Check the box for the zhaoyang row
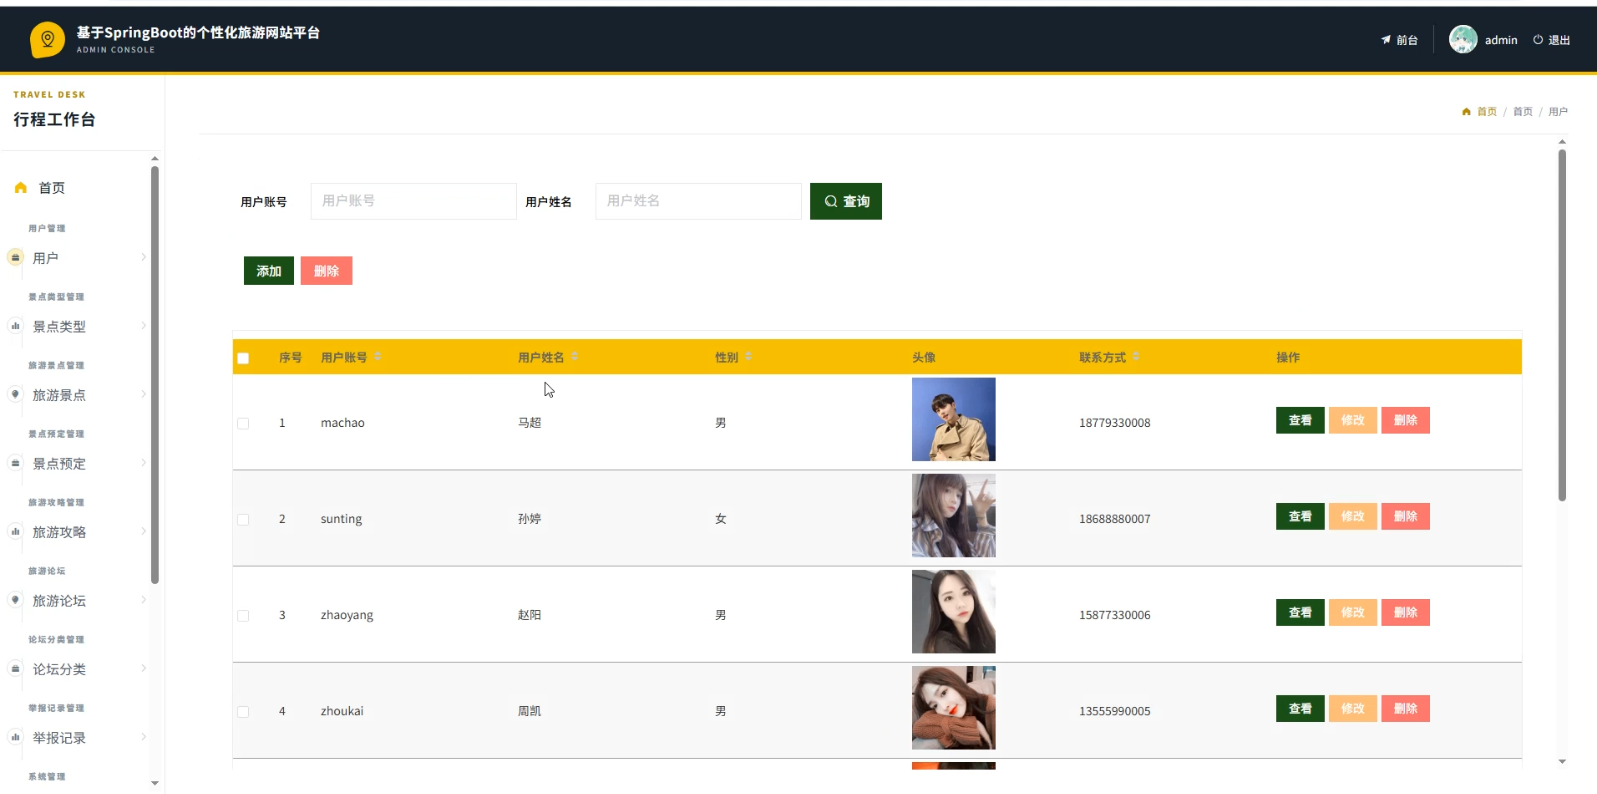1597x794 pixels. [x=243, y=615]
